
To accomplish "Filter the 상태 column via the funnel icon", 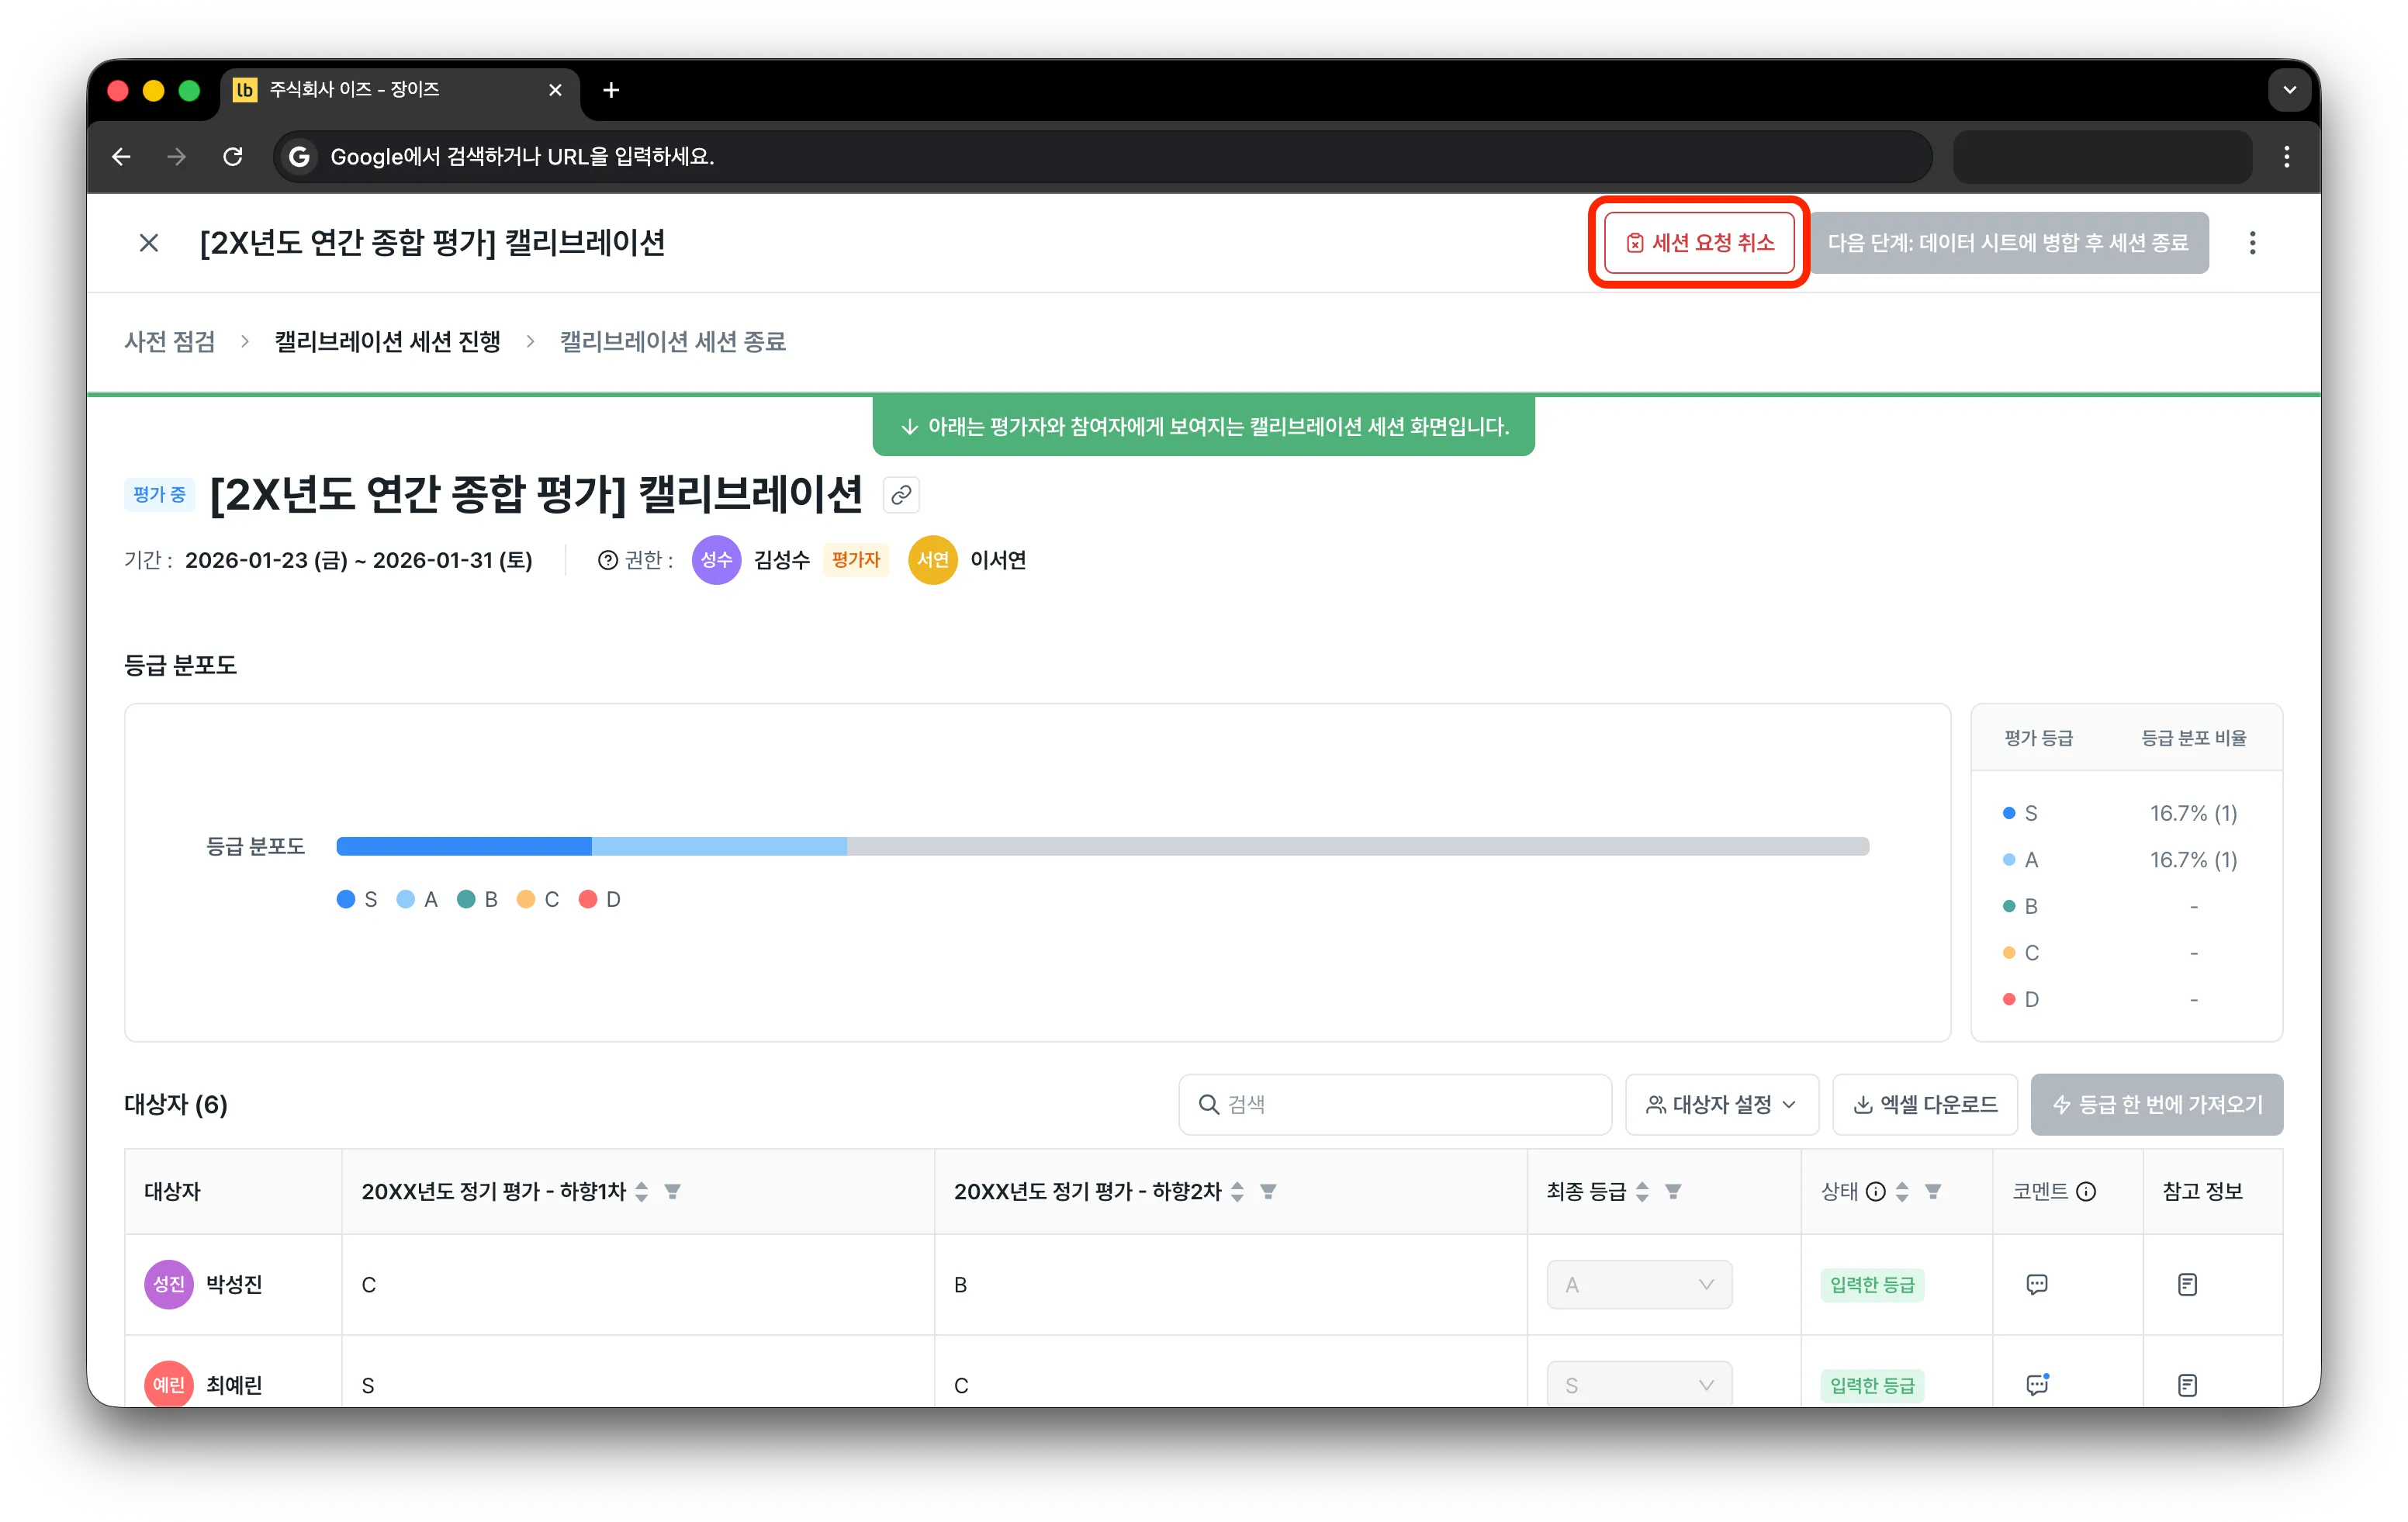I will [x=1933, y=1191].
